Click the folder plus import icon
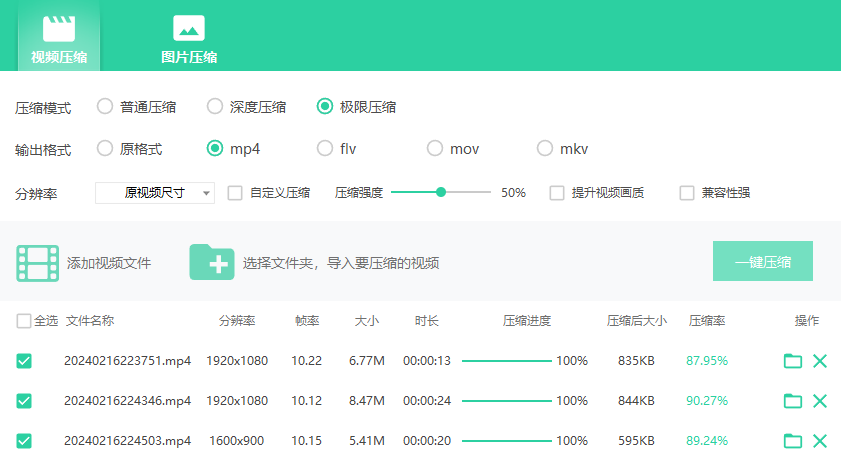Screen dimensions: 841x465 coord(212,262)
